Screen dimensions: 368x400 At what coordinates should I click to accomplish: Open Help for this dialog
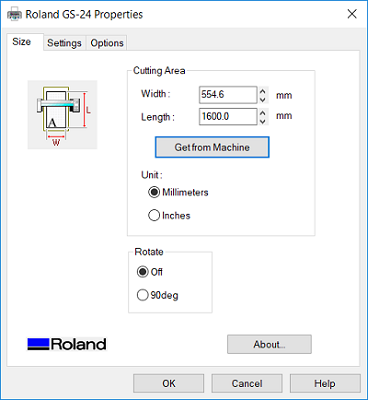coord(325,383)
